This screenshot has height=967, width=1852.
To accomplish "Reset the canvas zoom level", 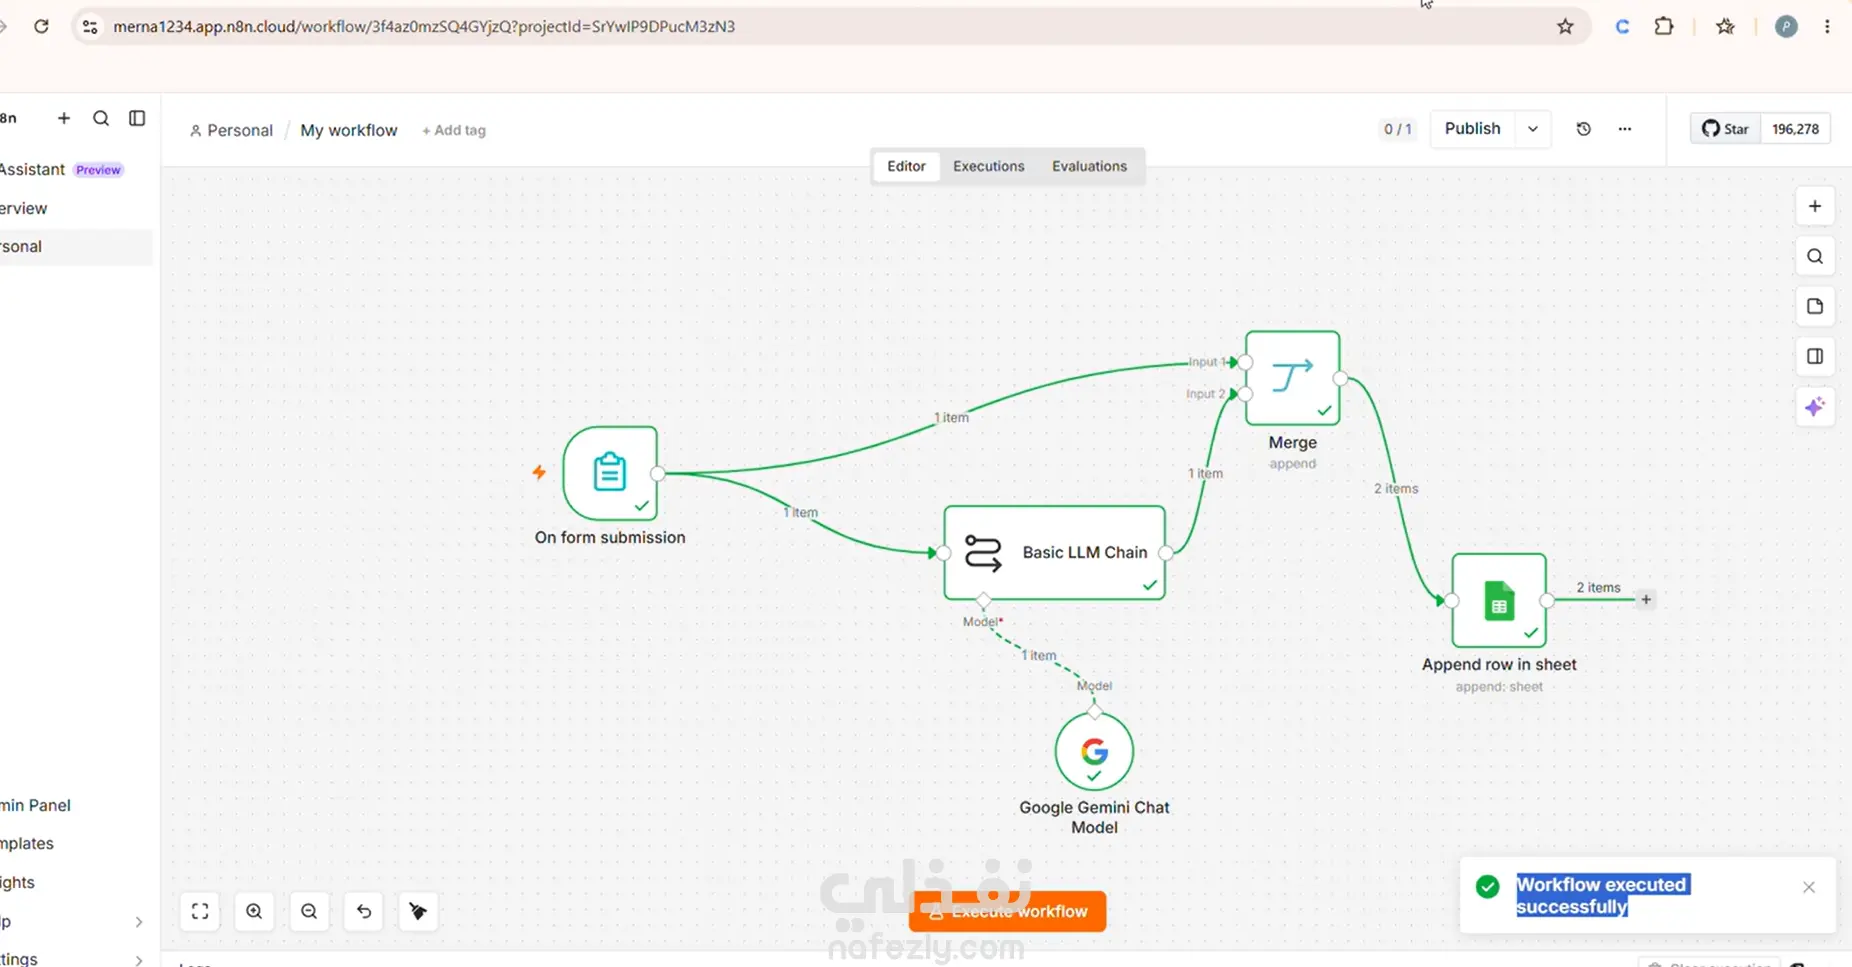I will [x=364, y=911].
